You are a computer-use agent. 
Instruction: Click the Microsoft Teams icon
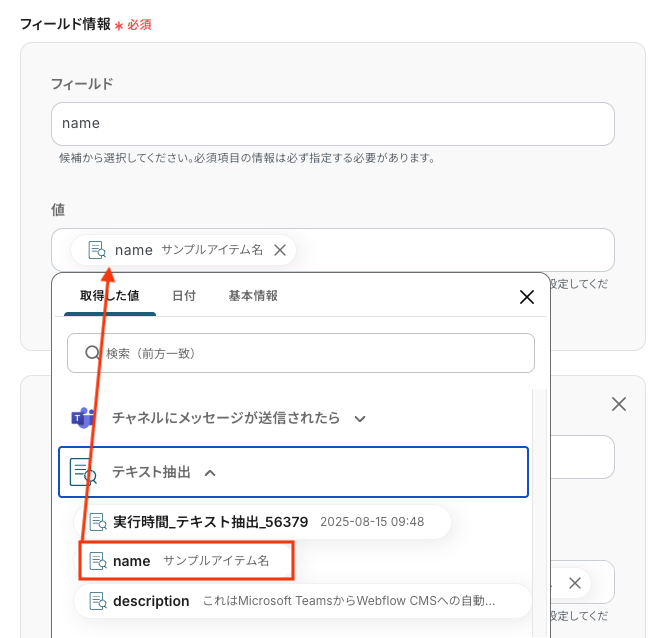pyautogui.click(x=82, y=418)
